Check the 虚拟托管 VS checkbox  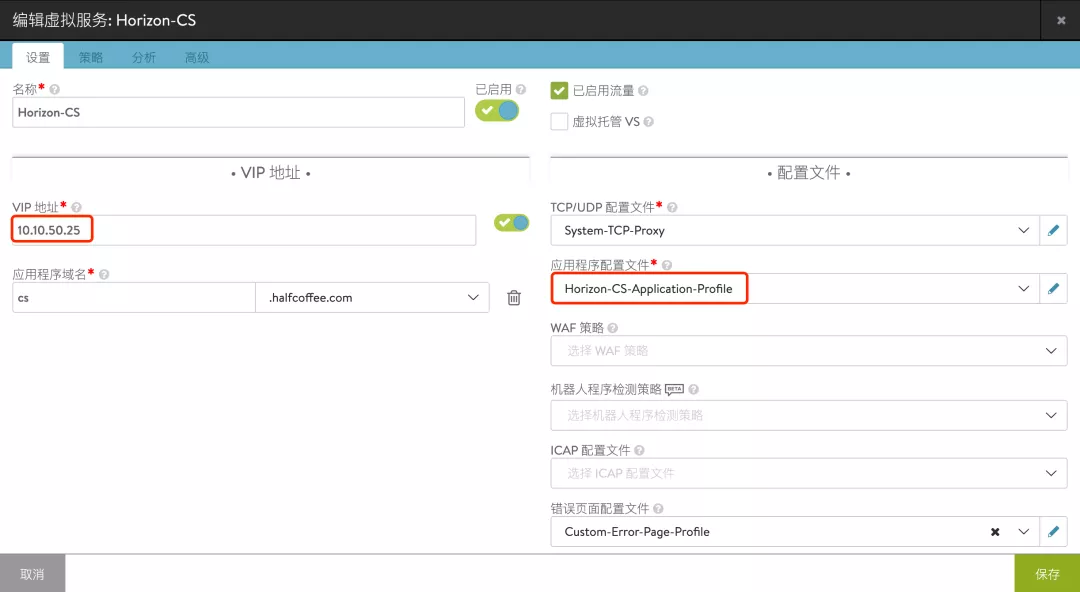559,121
